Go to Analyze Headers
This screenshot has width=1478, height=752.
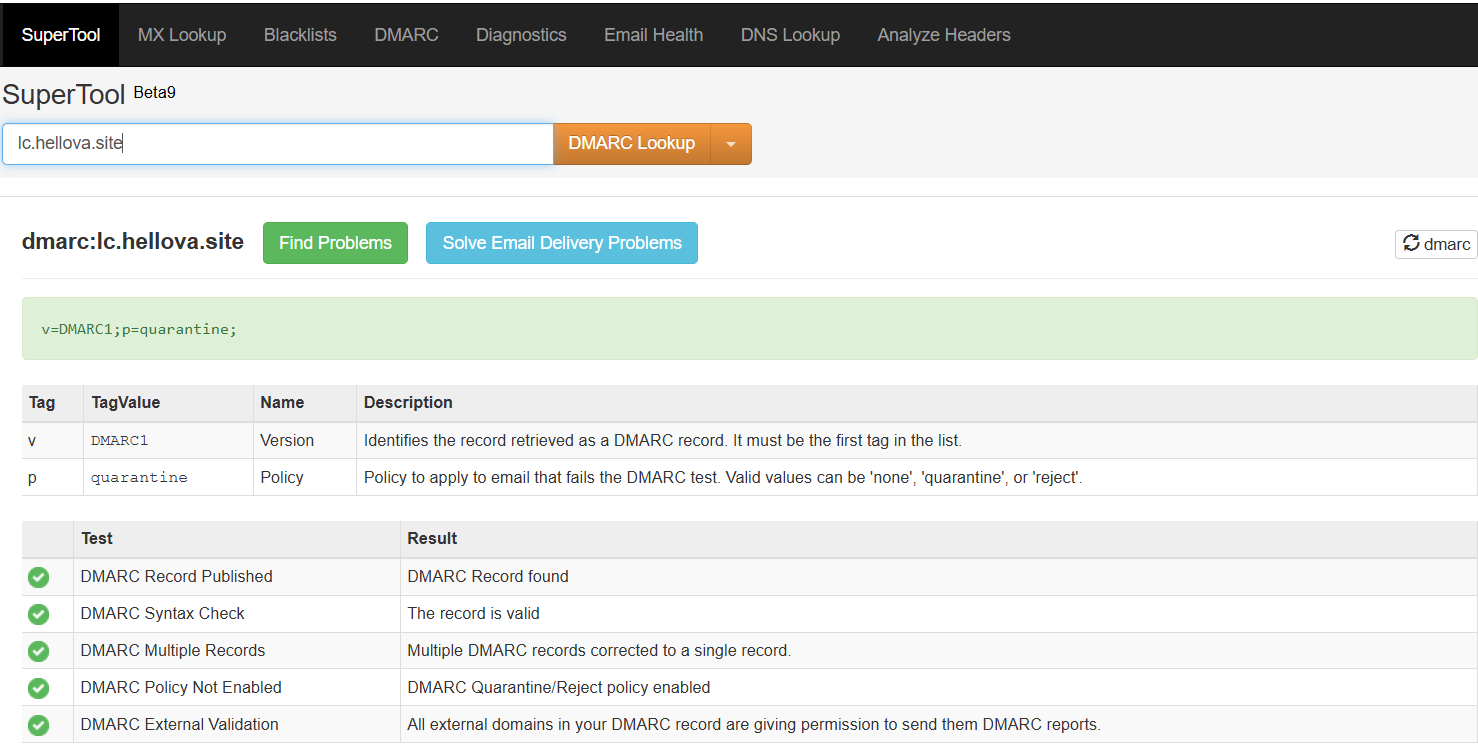943,35
